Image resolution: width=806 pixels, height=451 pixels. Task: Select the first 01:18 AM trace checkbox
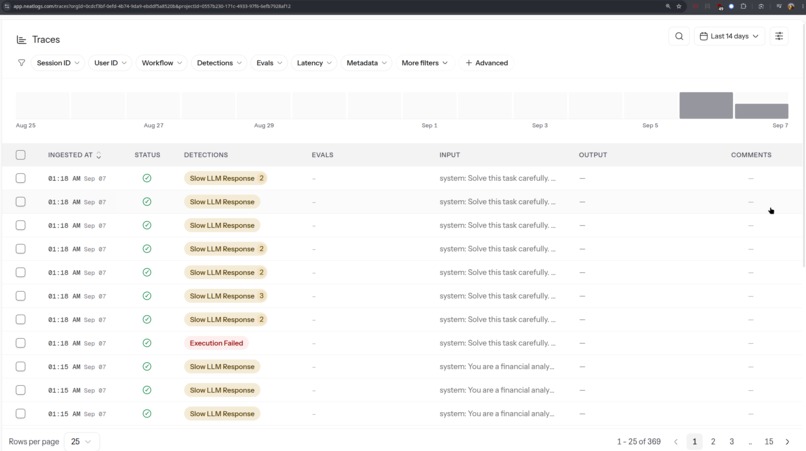pyautogui.click(x=21, y=178)
